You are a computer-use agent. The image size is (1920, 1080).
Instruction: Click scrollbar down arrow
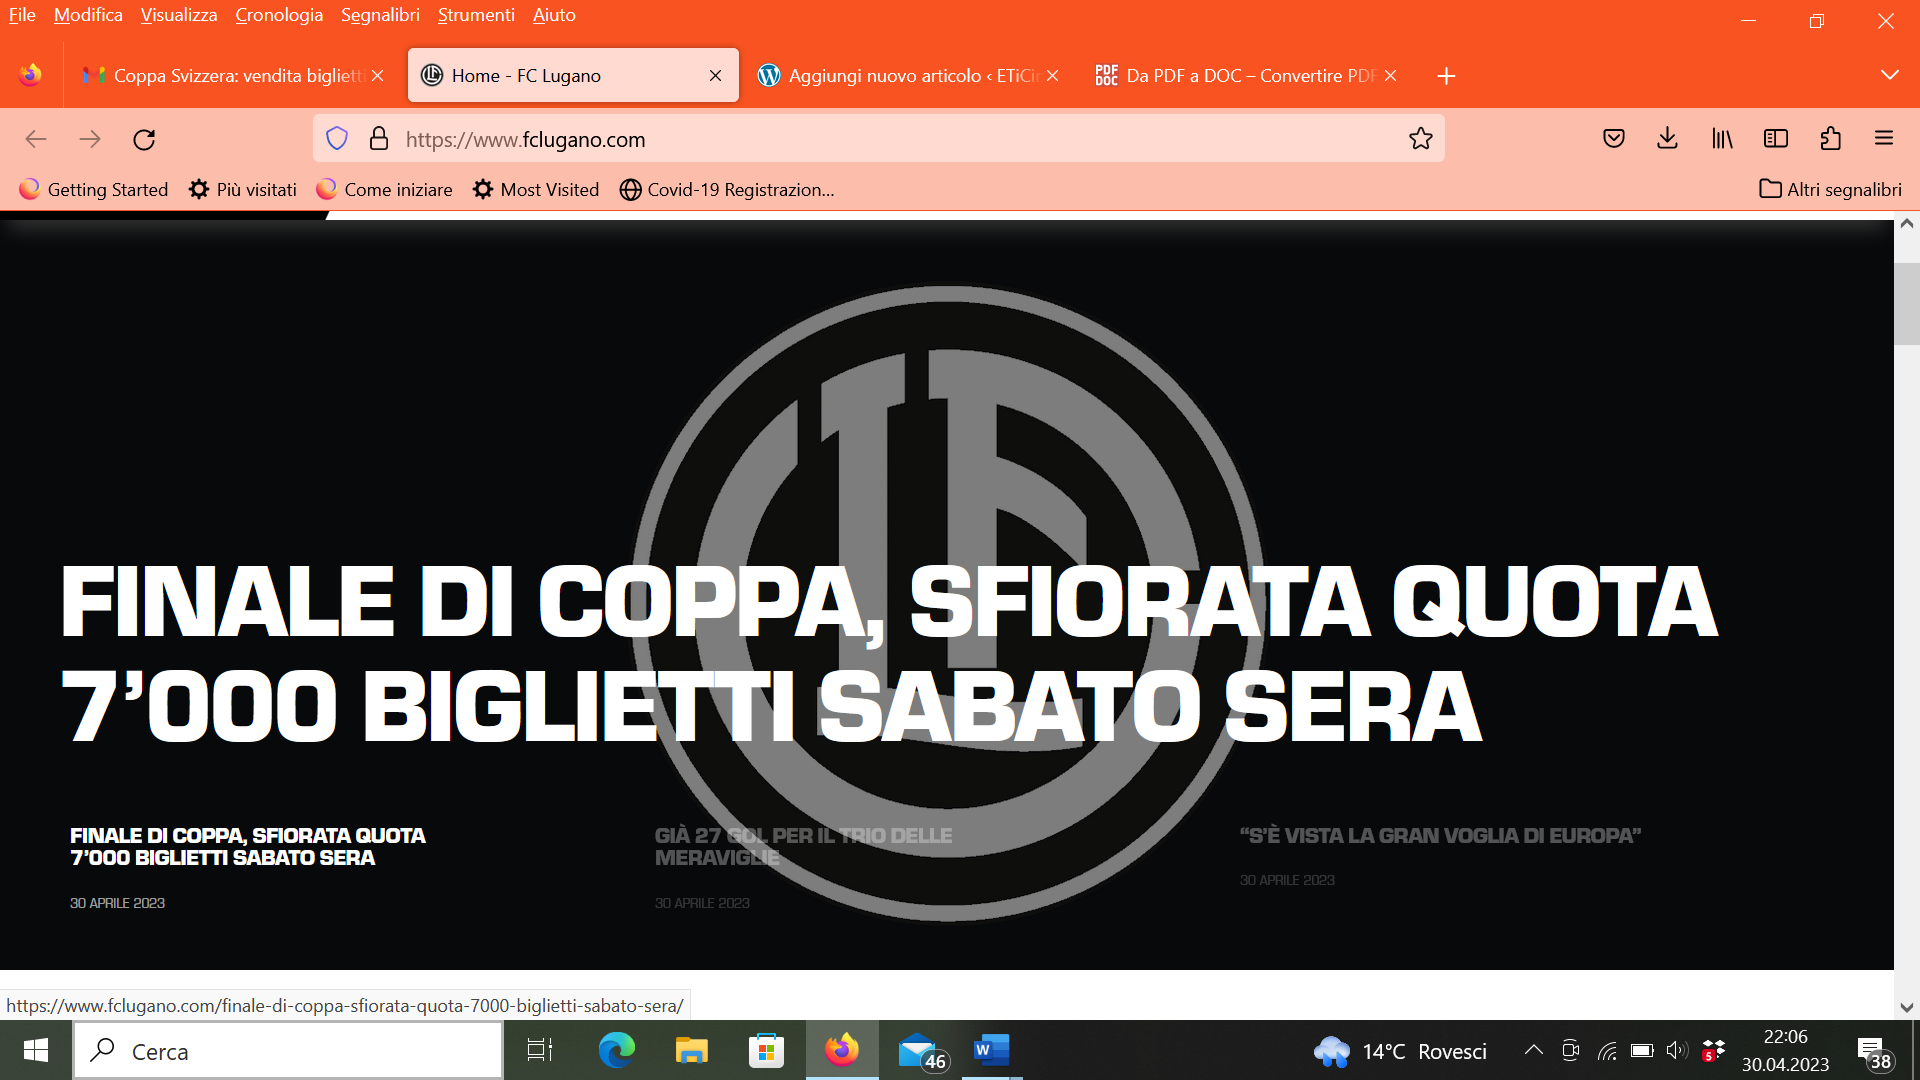pos(1907,1007)
